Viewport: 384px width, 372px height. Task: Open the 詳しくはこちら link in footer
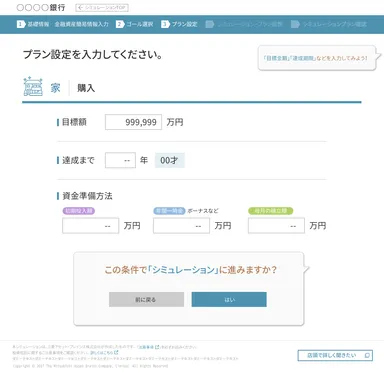coord(101,352)
